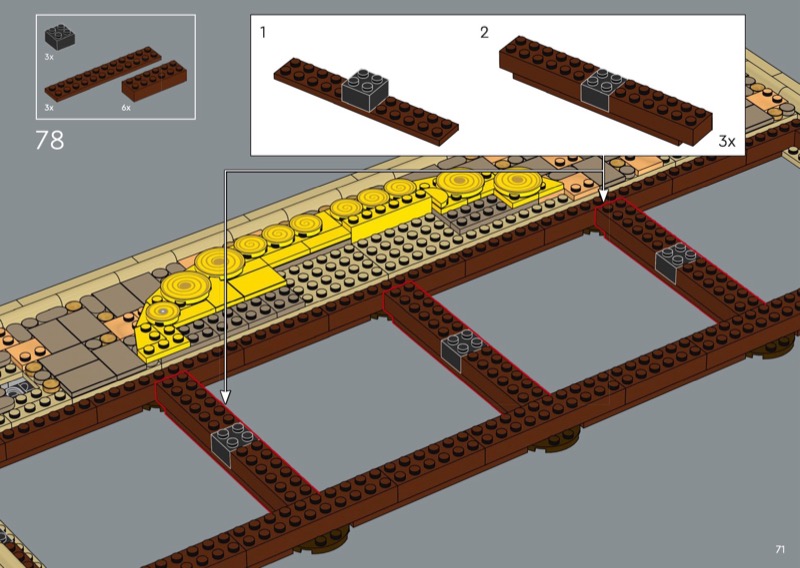Image resolution: width=800 pixels, height=568 pixels.
Task: Click the short brown brick in parts list
Action: (x=154, y=82)
